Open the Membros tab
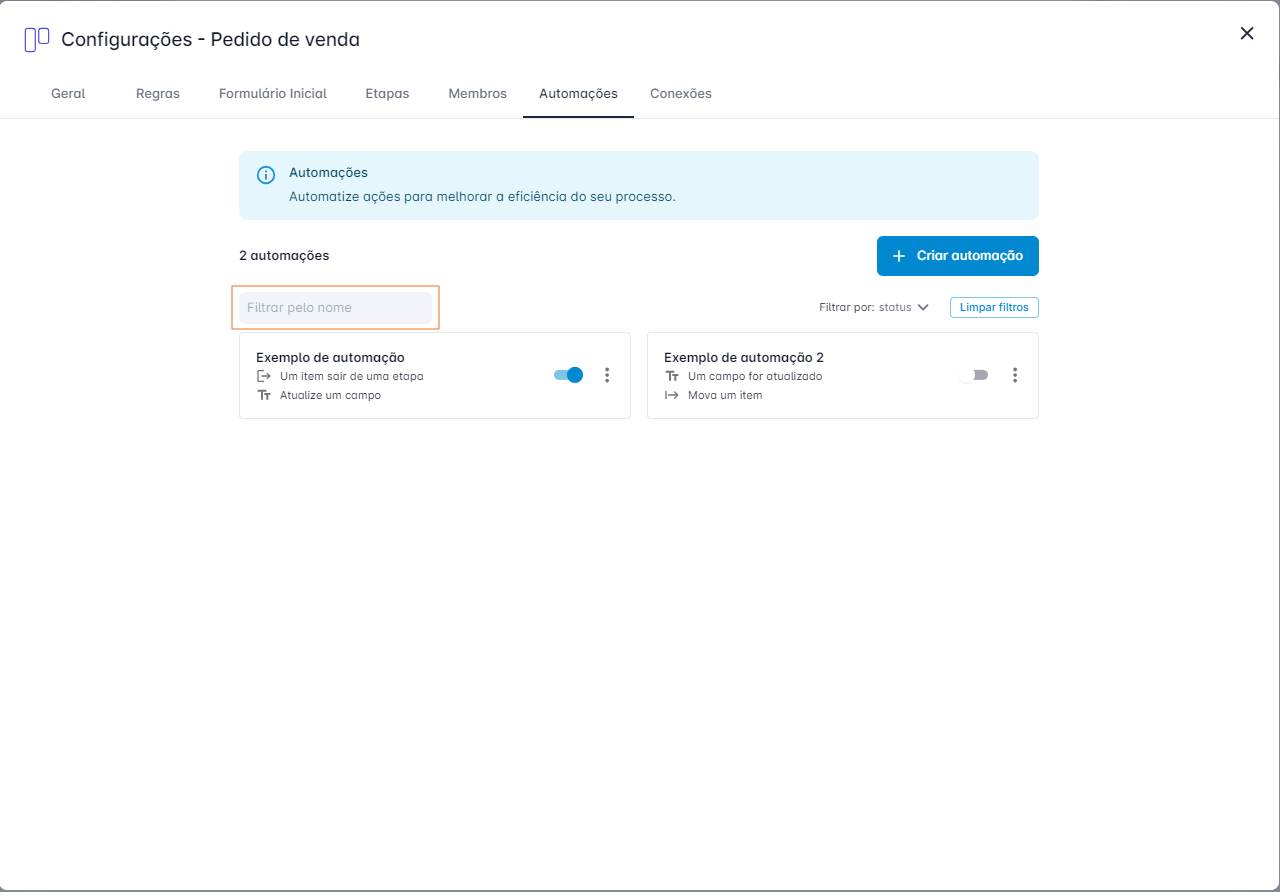1280x892 pixels. (477, 93)
